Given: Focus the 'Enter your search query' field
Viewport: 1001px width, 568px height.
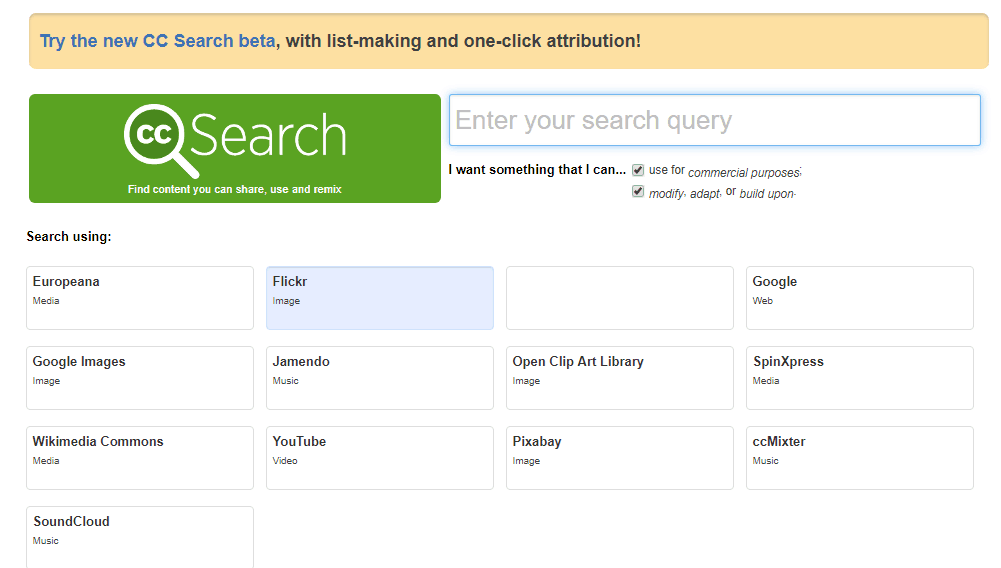Looking at the screenshot, I should point(714,120).
